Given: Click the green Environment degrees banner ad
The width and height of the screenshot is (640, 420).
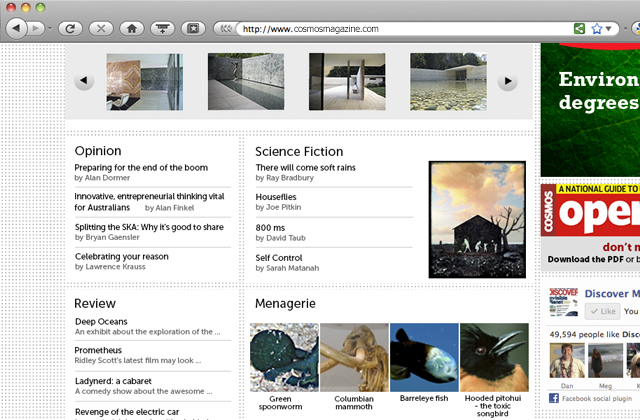Looking at the screenshot, I should click(590, 110).
